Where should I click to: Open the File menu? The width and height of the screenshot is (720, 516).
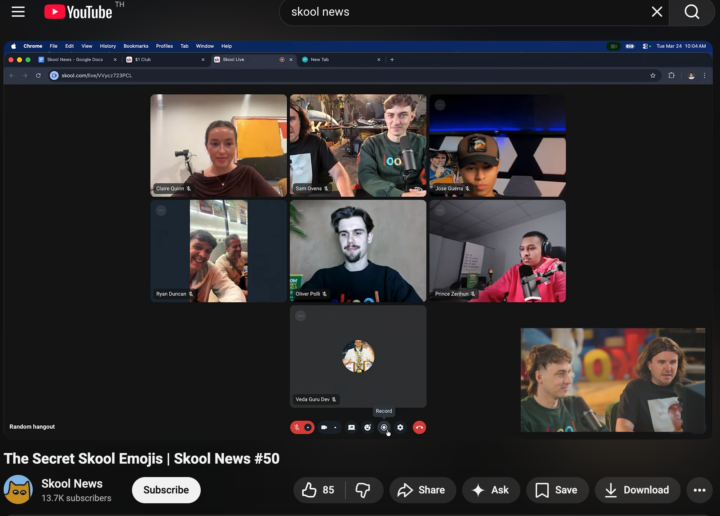coord(54,46)
